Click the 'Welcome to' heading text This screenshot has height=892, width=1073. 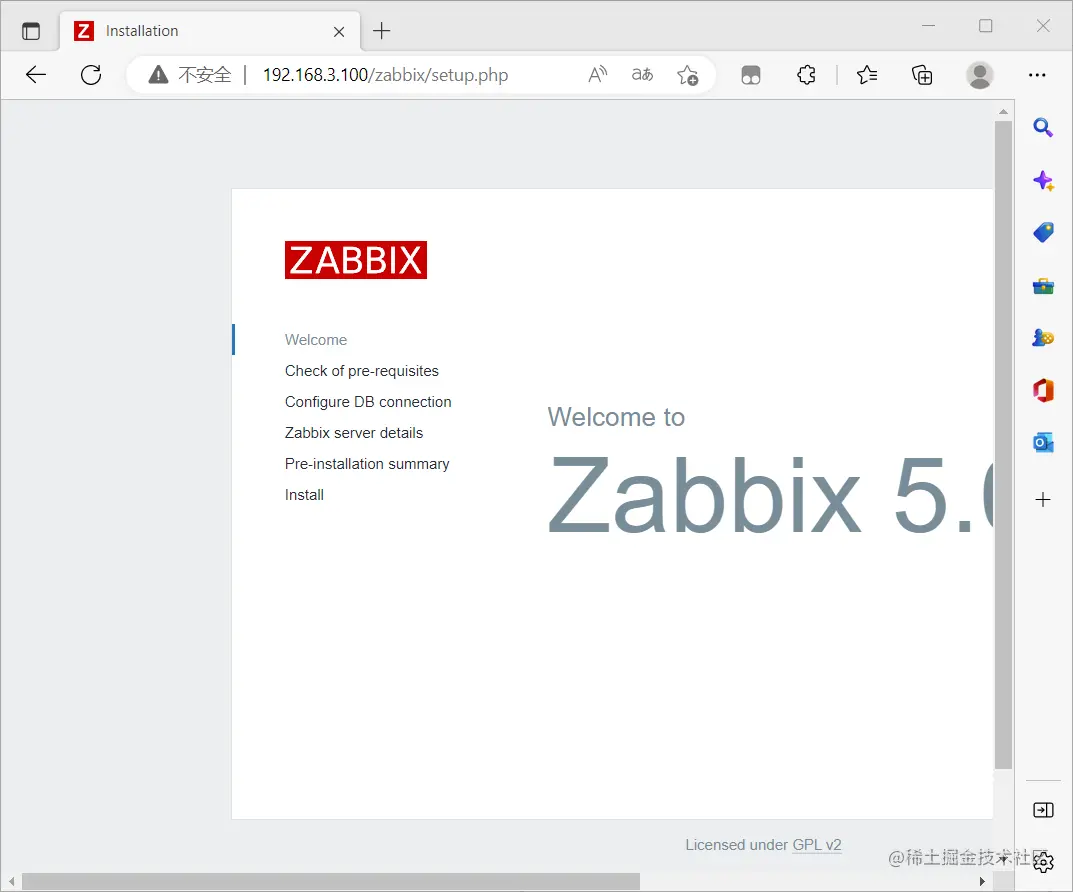click(x=616, y=417)
